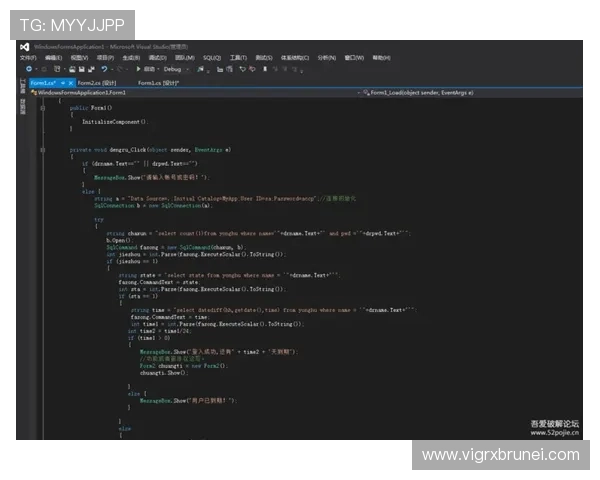Open the SQL(Q) menu
Screen dimensions: 600x480
point(211,58)
